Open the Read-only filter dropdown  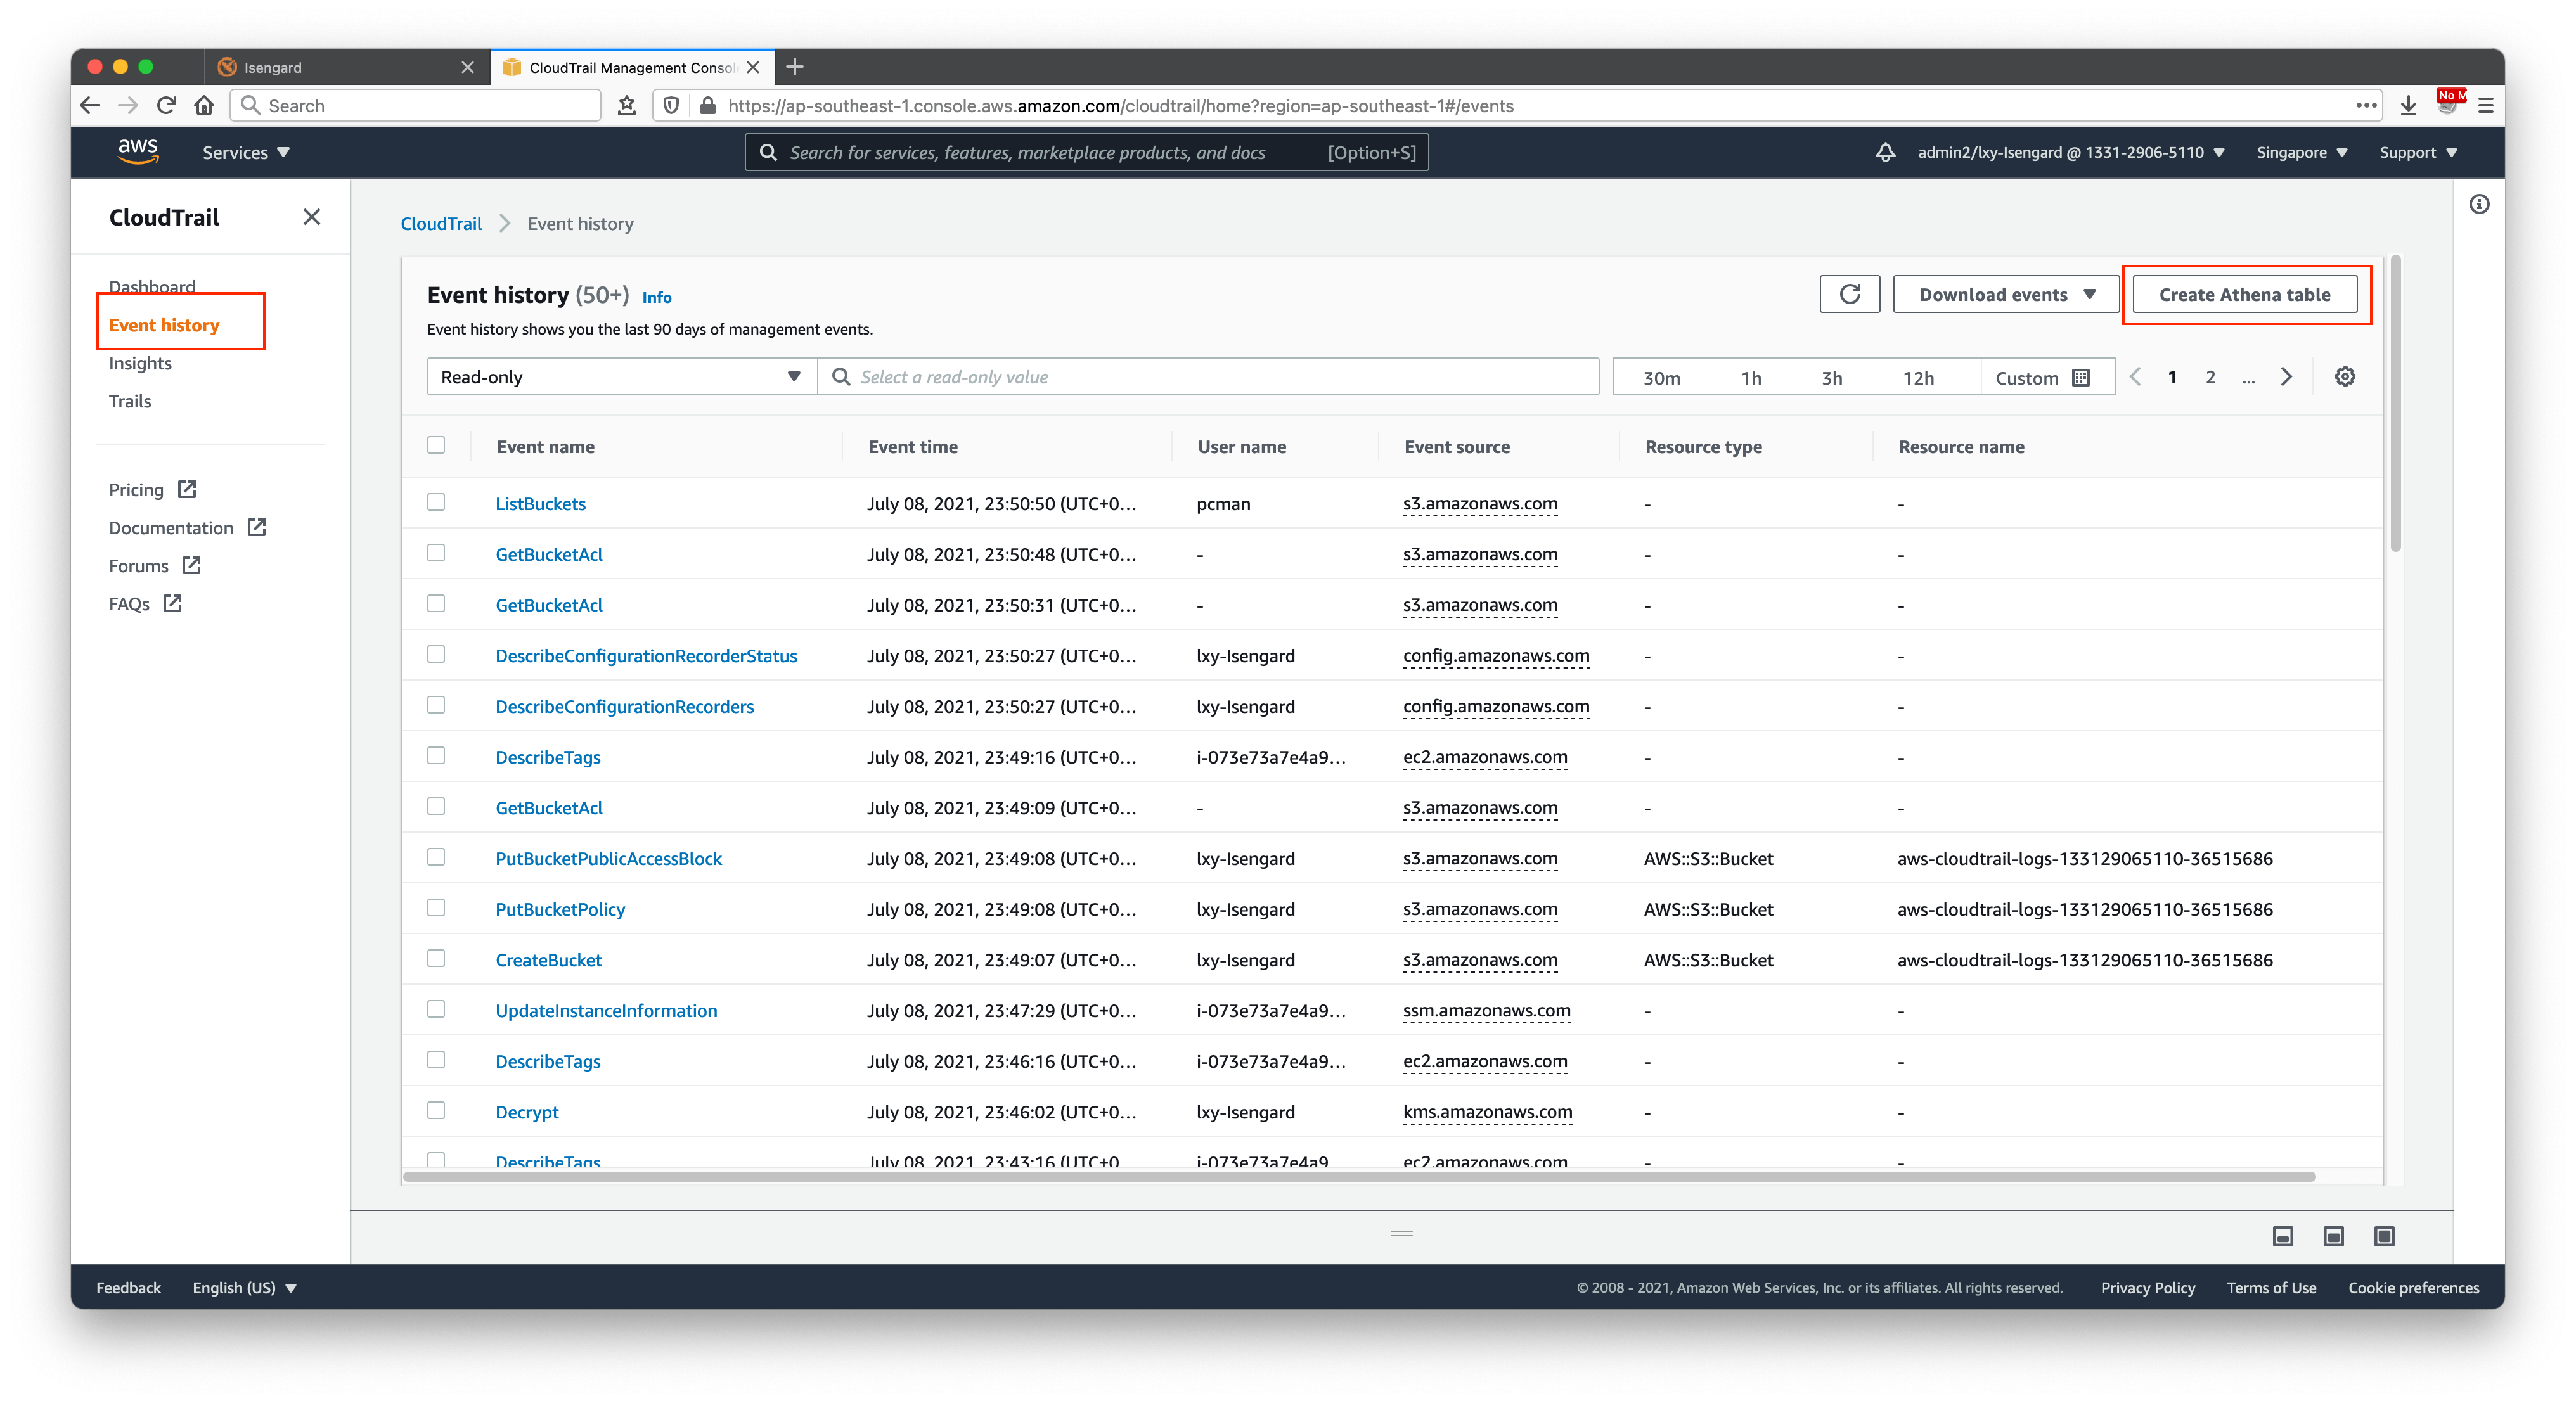(621, 377)
